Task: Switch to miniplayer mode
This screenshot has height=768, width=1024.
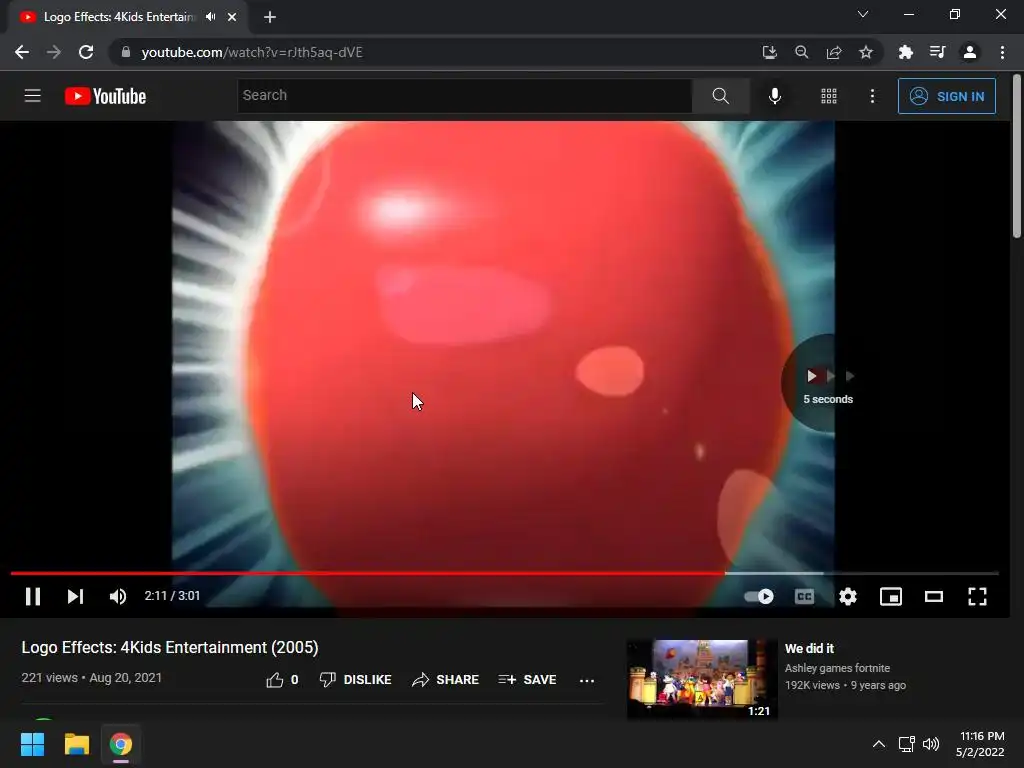Action: point(891,596)
